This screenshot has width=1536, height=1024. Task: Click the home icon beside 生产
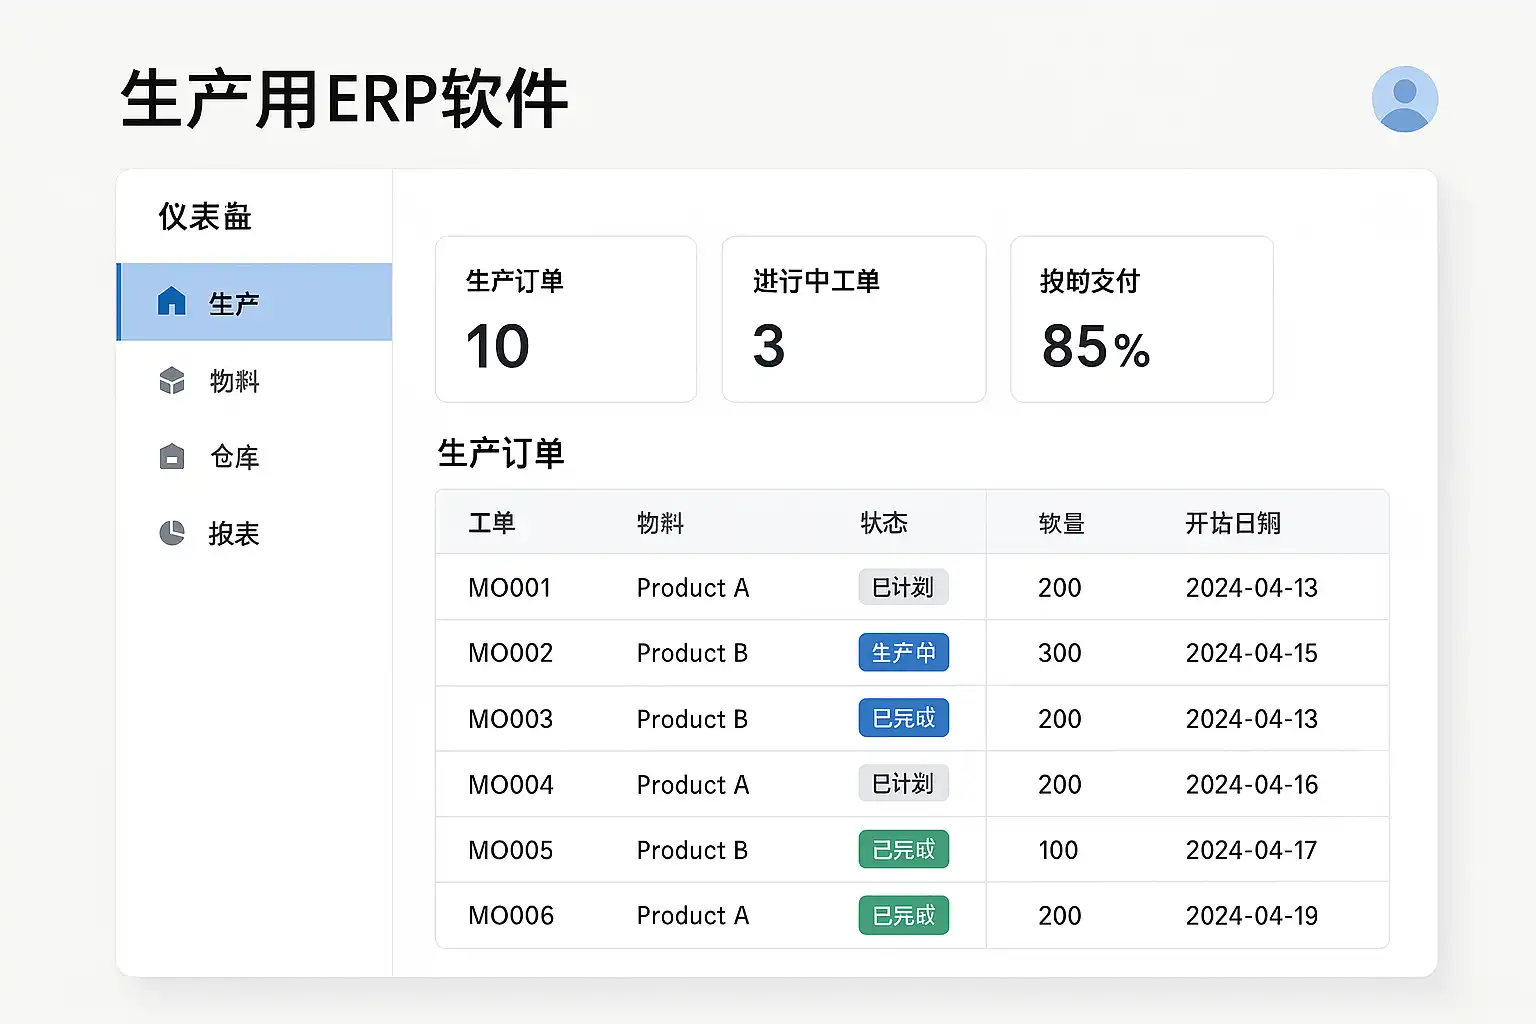coord(172,302)
